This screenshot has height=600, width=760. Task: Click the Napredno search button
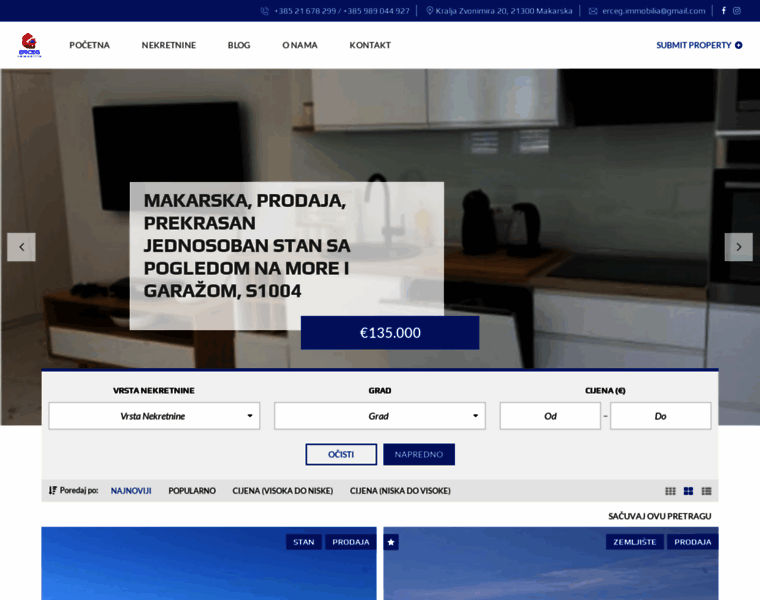pyautogui.click(x=419, y=454)
